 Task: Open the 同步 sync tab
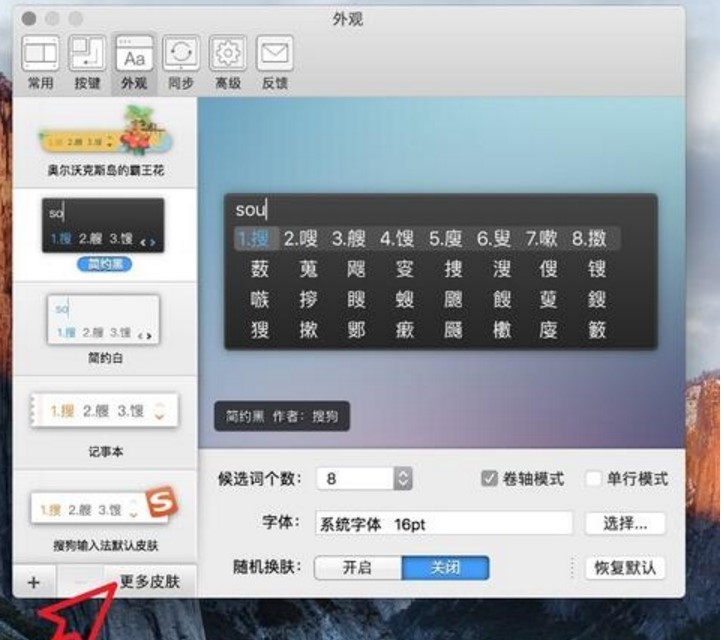click(x=181, y=62)
